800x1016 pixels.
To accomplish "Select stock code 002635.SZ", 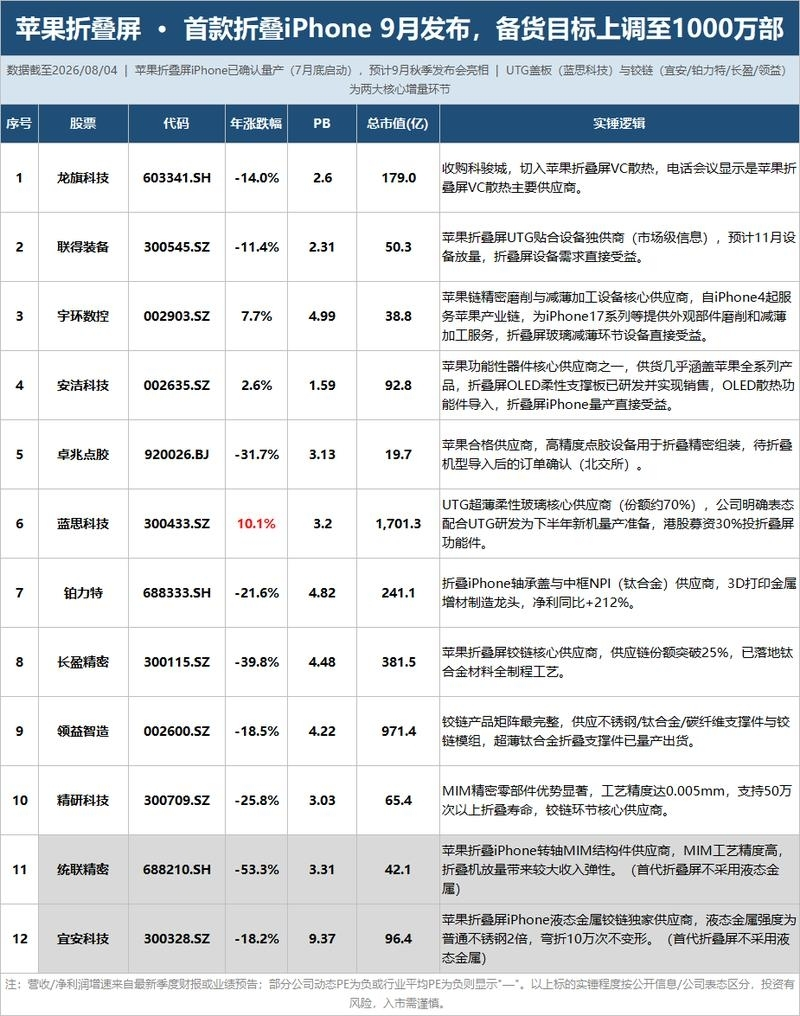I will point(177,386).
